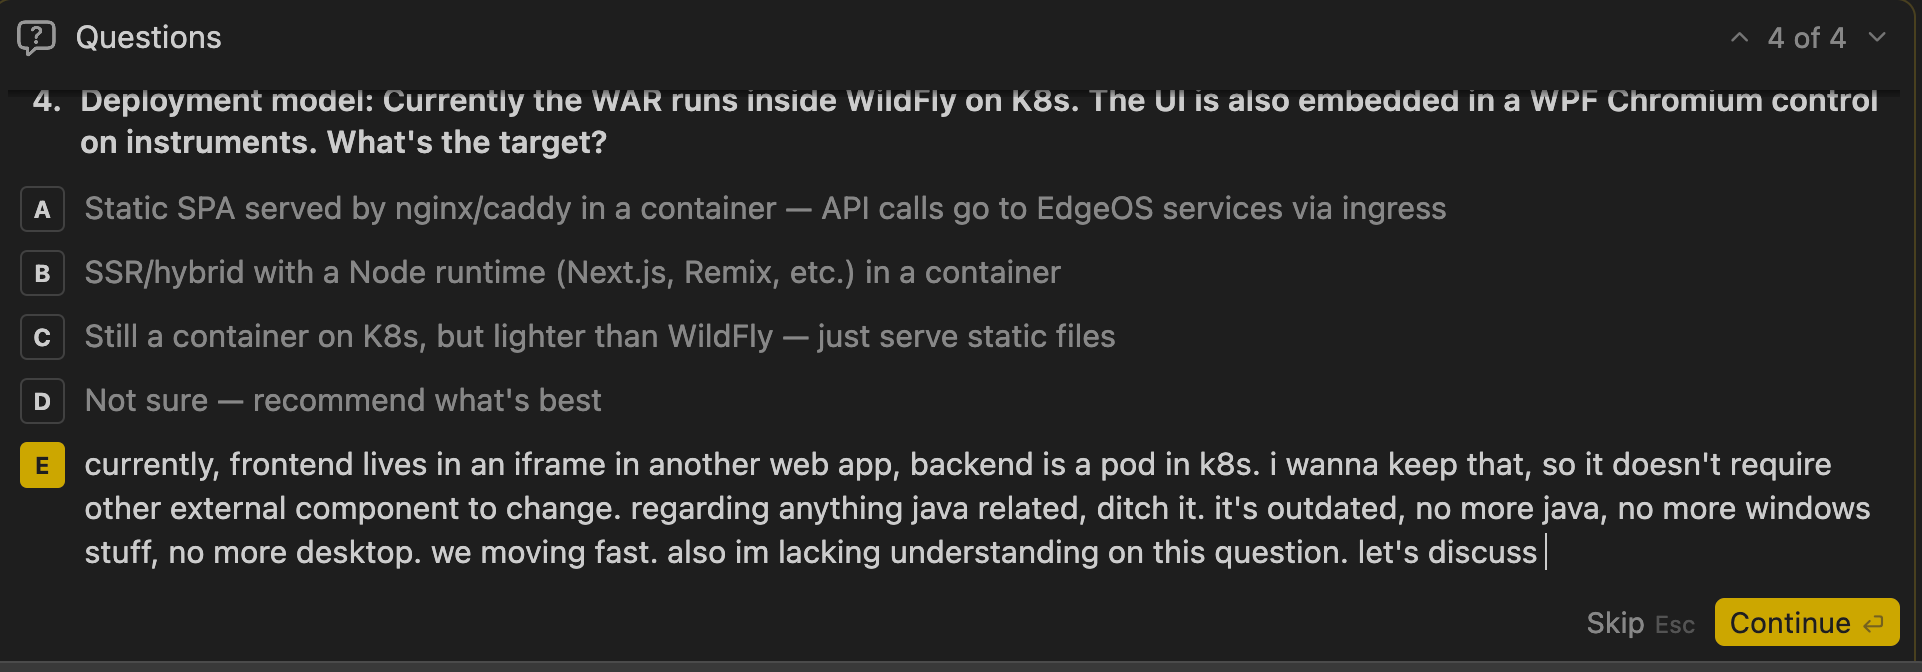Click the Enter-key icon on Continue

click(x=1873, y=624)
